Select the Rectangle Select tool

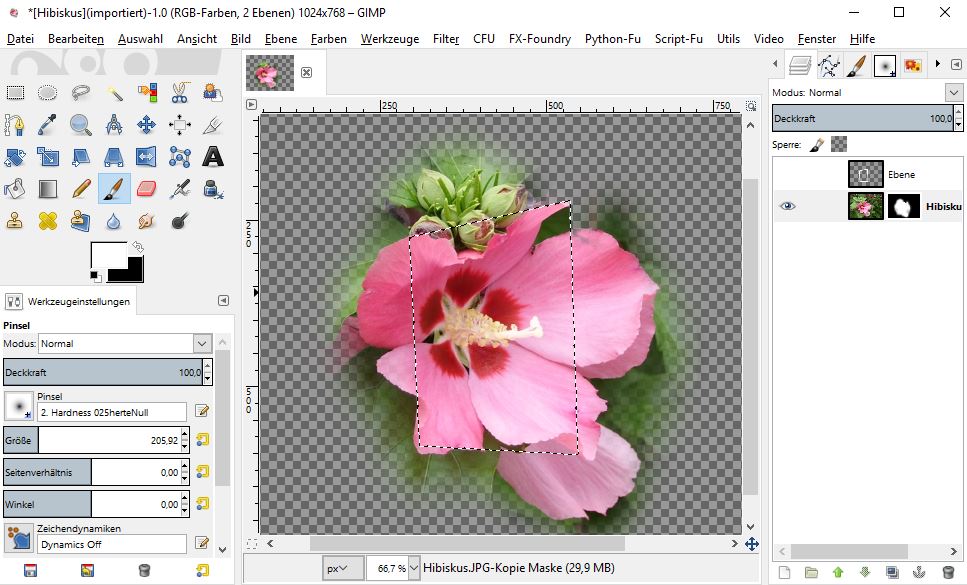click(x=16, y=93)
